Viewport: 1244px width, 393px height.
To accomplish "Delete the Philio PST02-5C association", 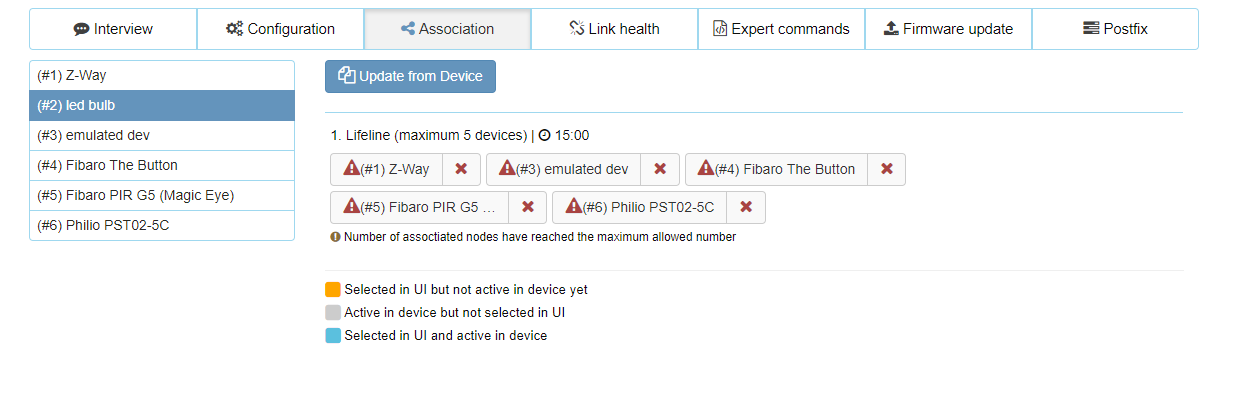I will pyautogui.click(x=746, y=207).
